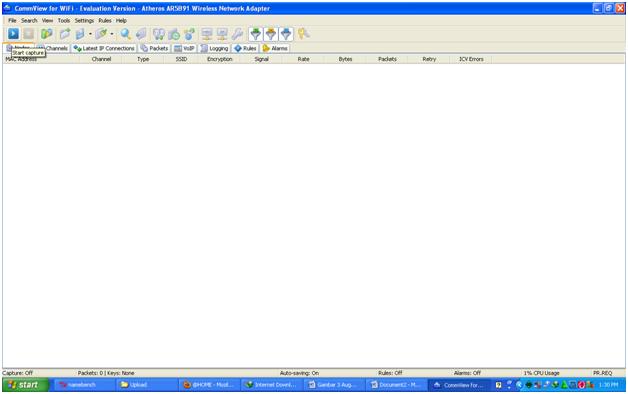Open the Tools menu
The image size is (628, 394).
(x=64, y=20)
